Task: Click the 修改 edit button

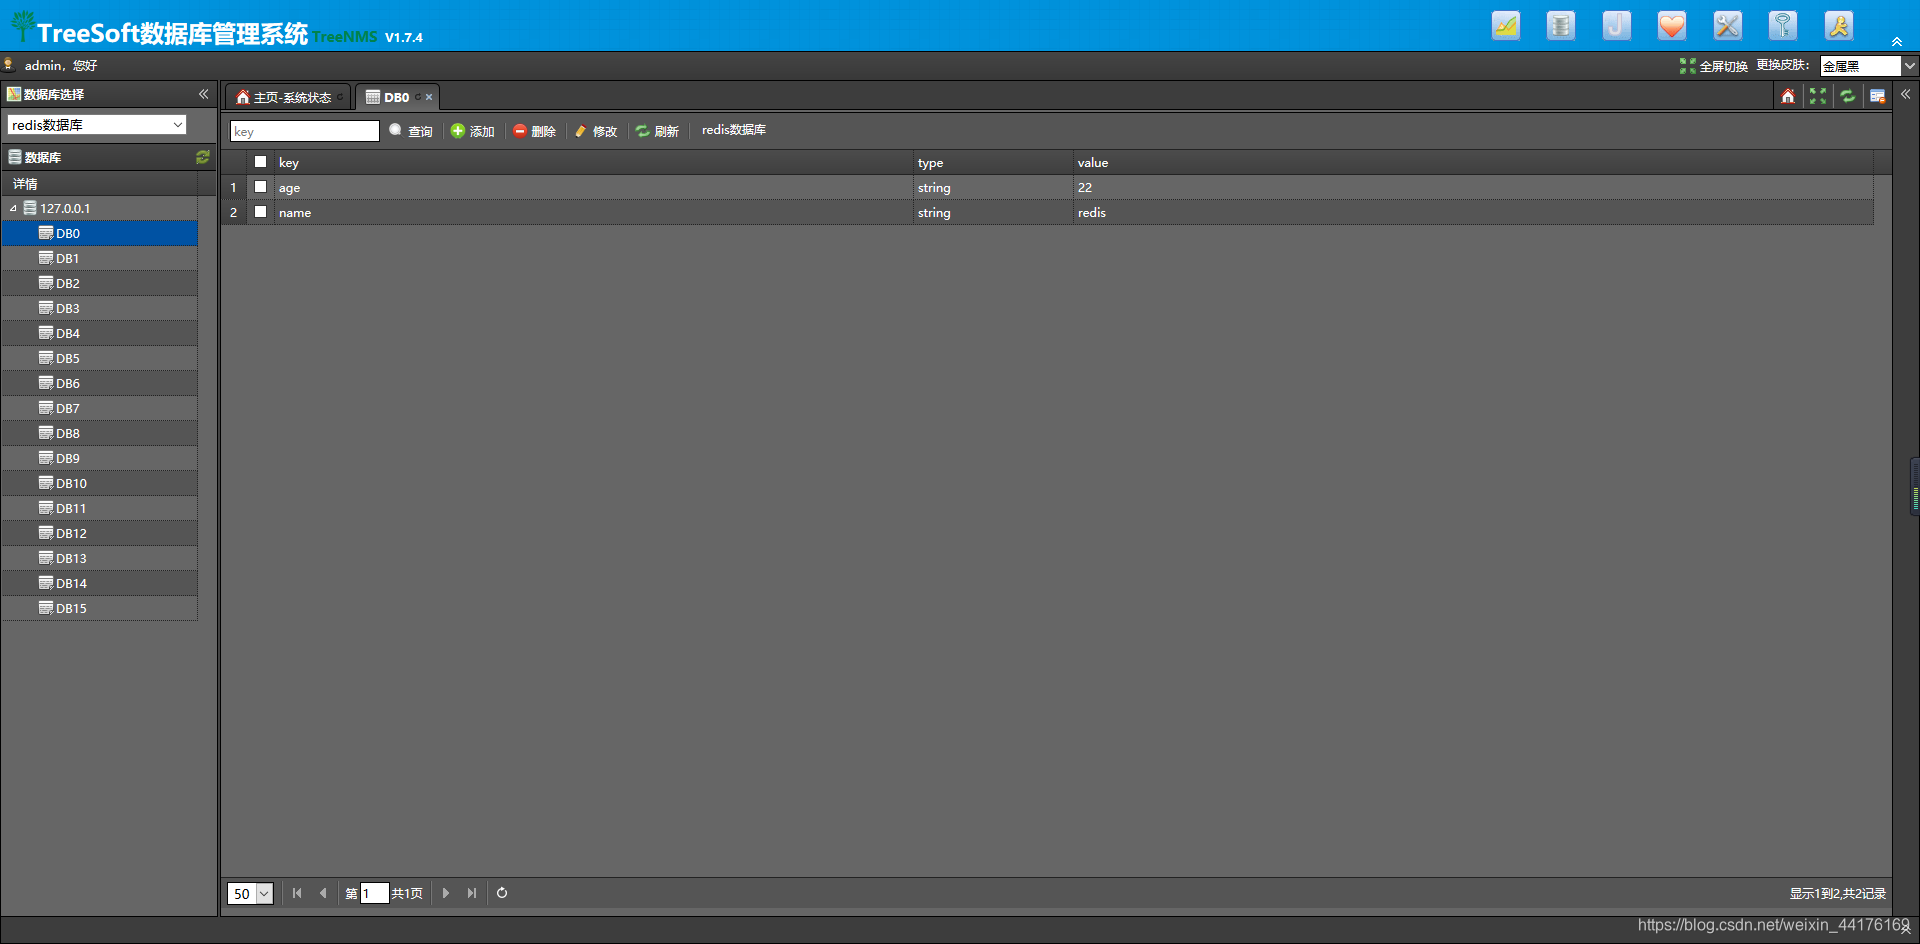Action: pos(596,131)
